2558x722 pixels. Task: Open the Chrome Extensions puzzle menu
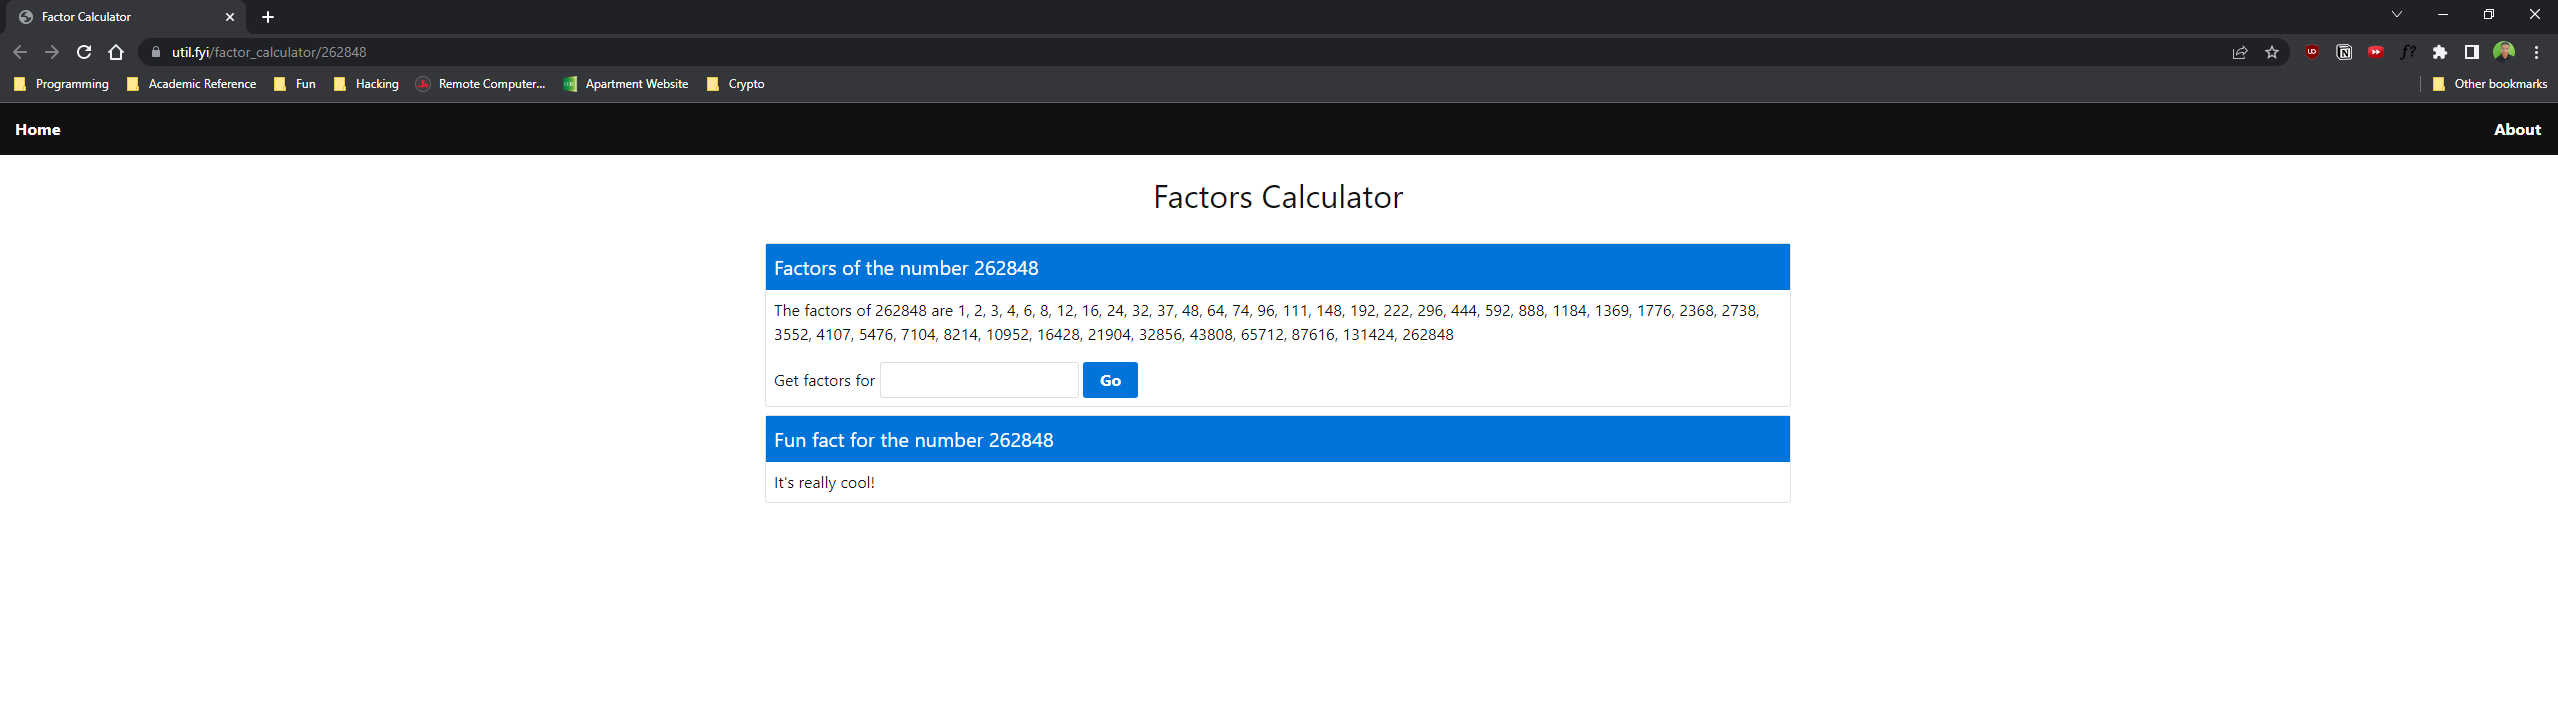(x=2439, y=52)
